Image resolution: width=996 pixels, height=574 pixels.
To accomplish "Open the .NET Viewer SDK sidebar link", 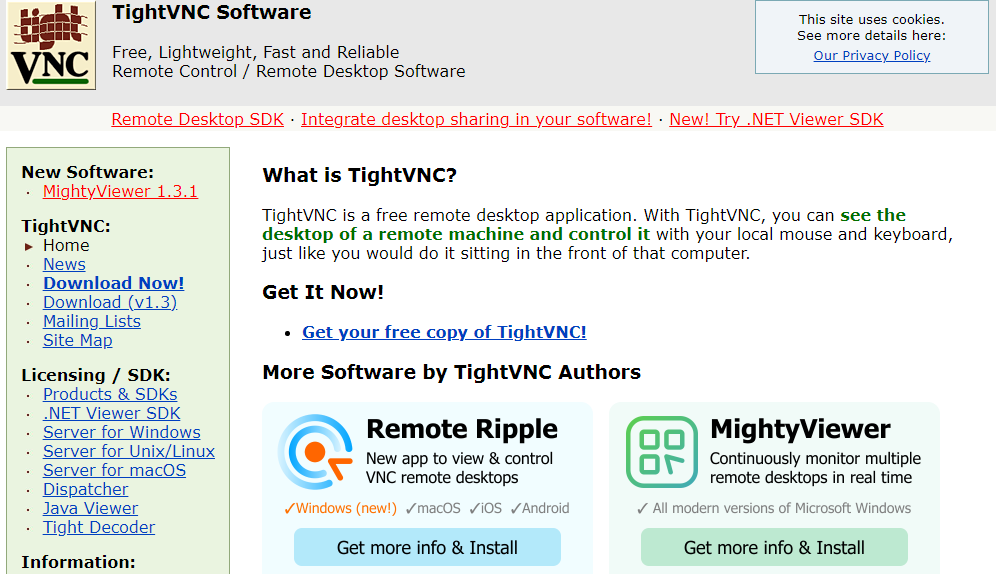I will tap(112, 413).
